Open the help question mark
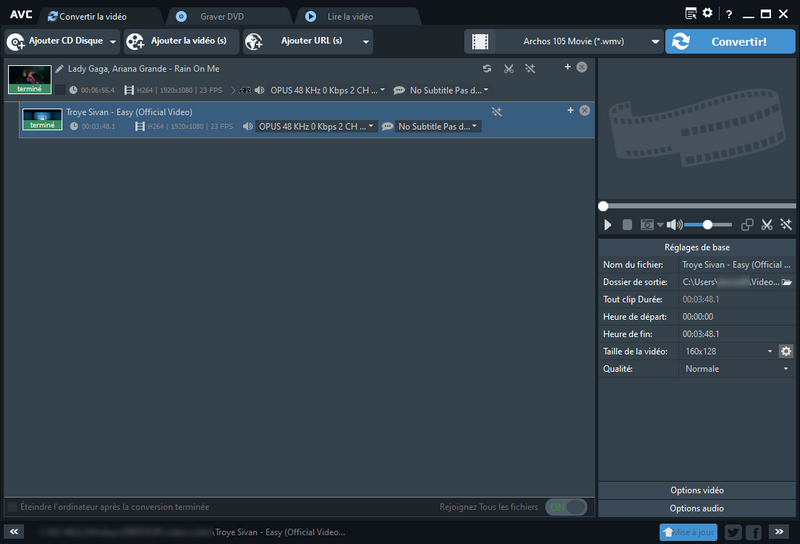Screen dimensions: 800x544 point(729,14)
